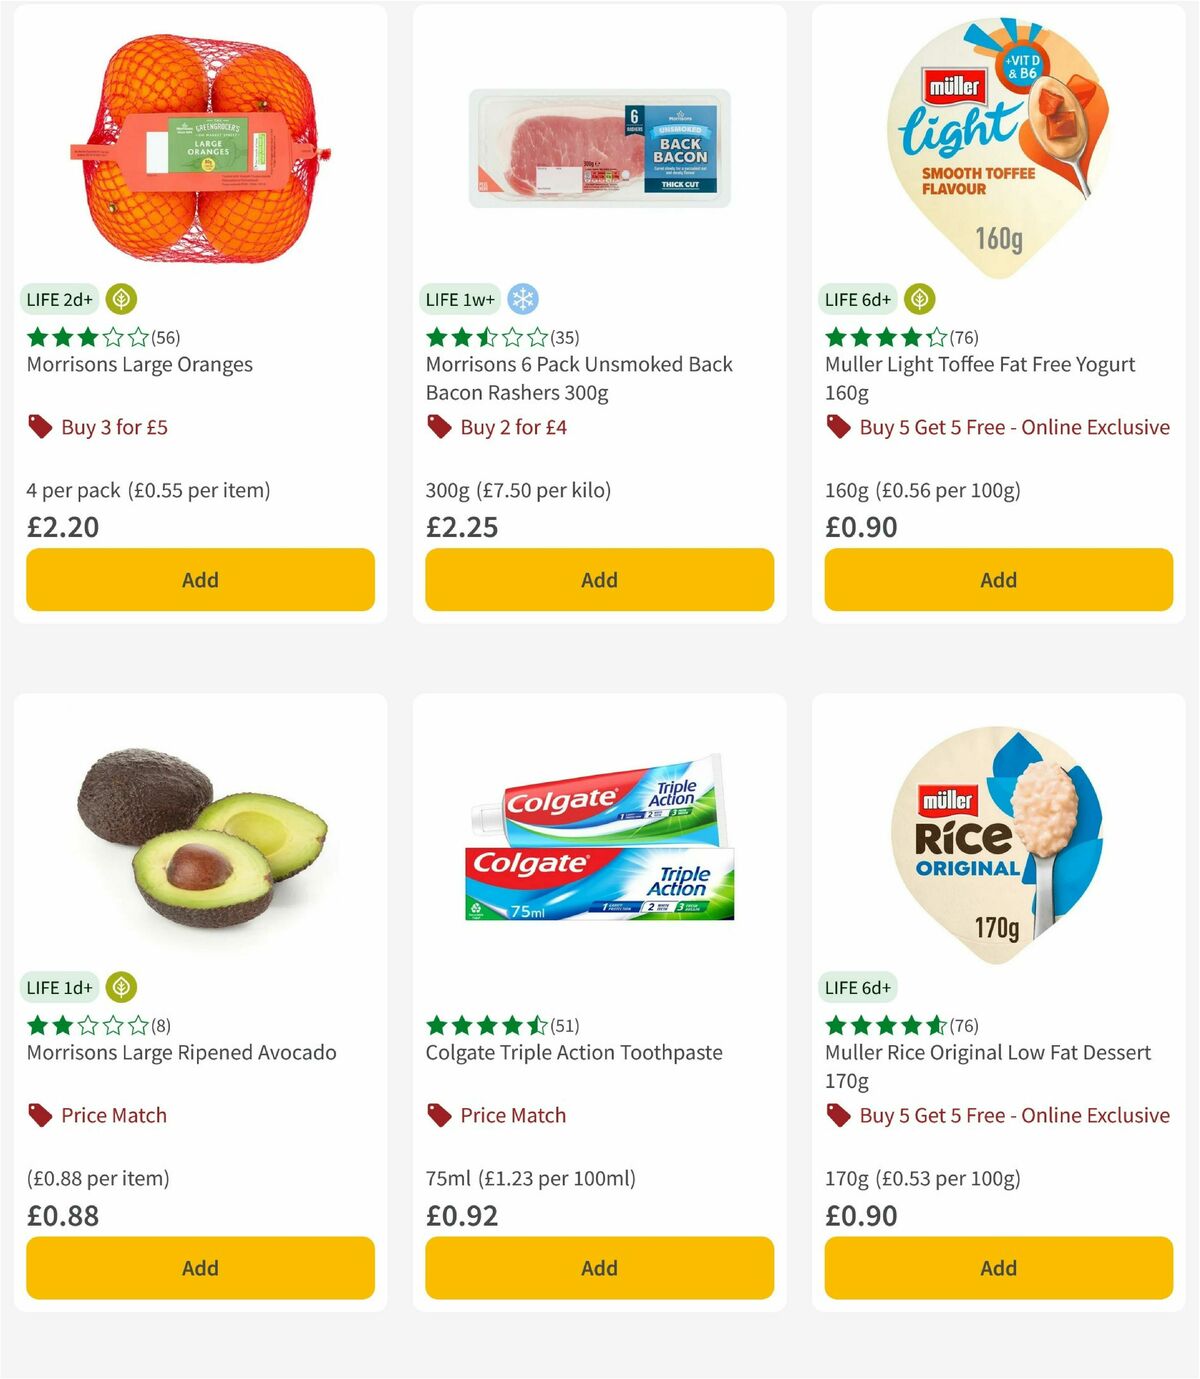Click the tag icon next to avocado Price Match
The image size is (1200, 1379).
38,1114
